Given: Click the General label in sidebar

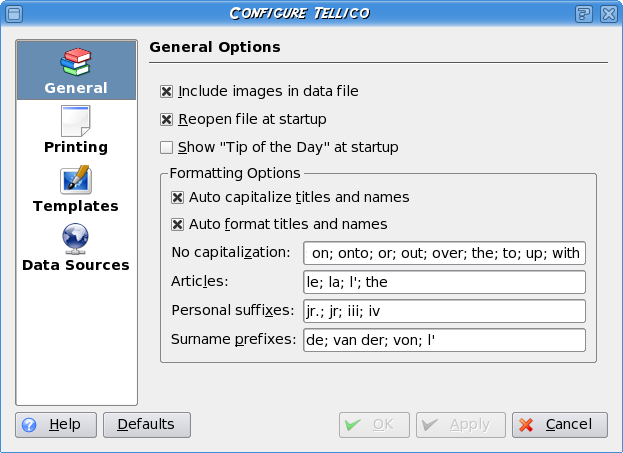Looking at the screenshot, I should click(76, 88).
